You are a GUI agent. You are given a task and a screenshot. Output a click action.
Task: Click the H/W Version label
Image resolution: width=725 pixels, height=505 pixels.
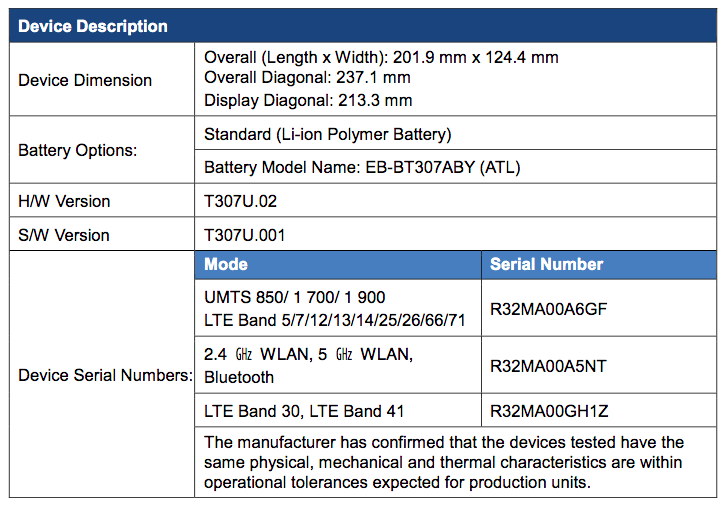pos(64,201)
